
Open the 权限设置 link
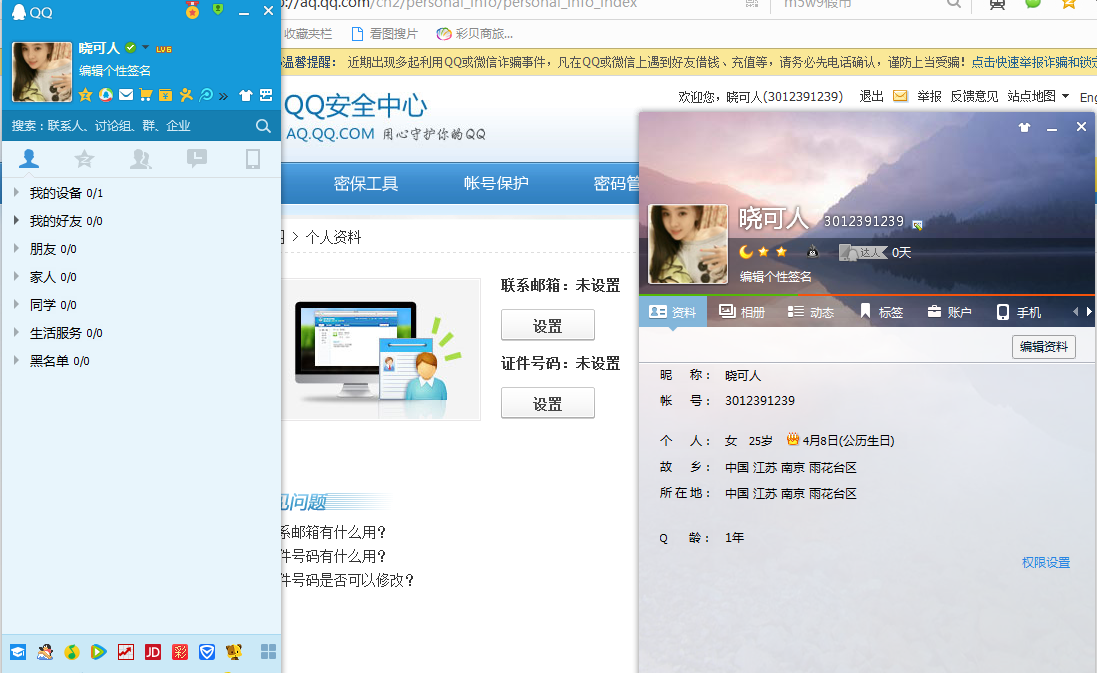point(1046,562)
